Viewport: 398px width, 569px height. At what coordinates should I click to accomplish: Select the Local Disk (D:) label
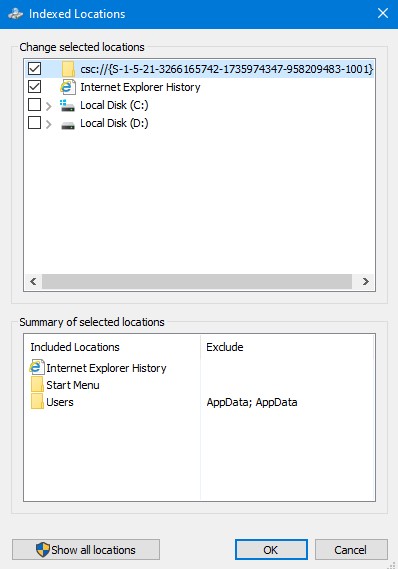click(x=114, y=123)
